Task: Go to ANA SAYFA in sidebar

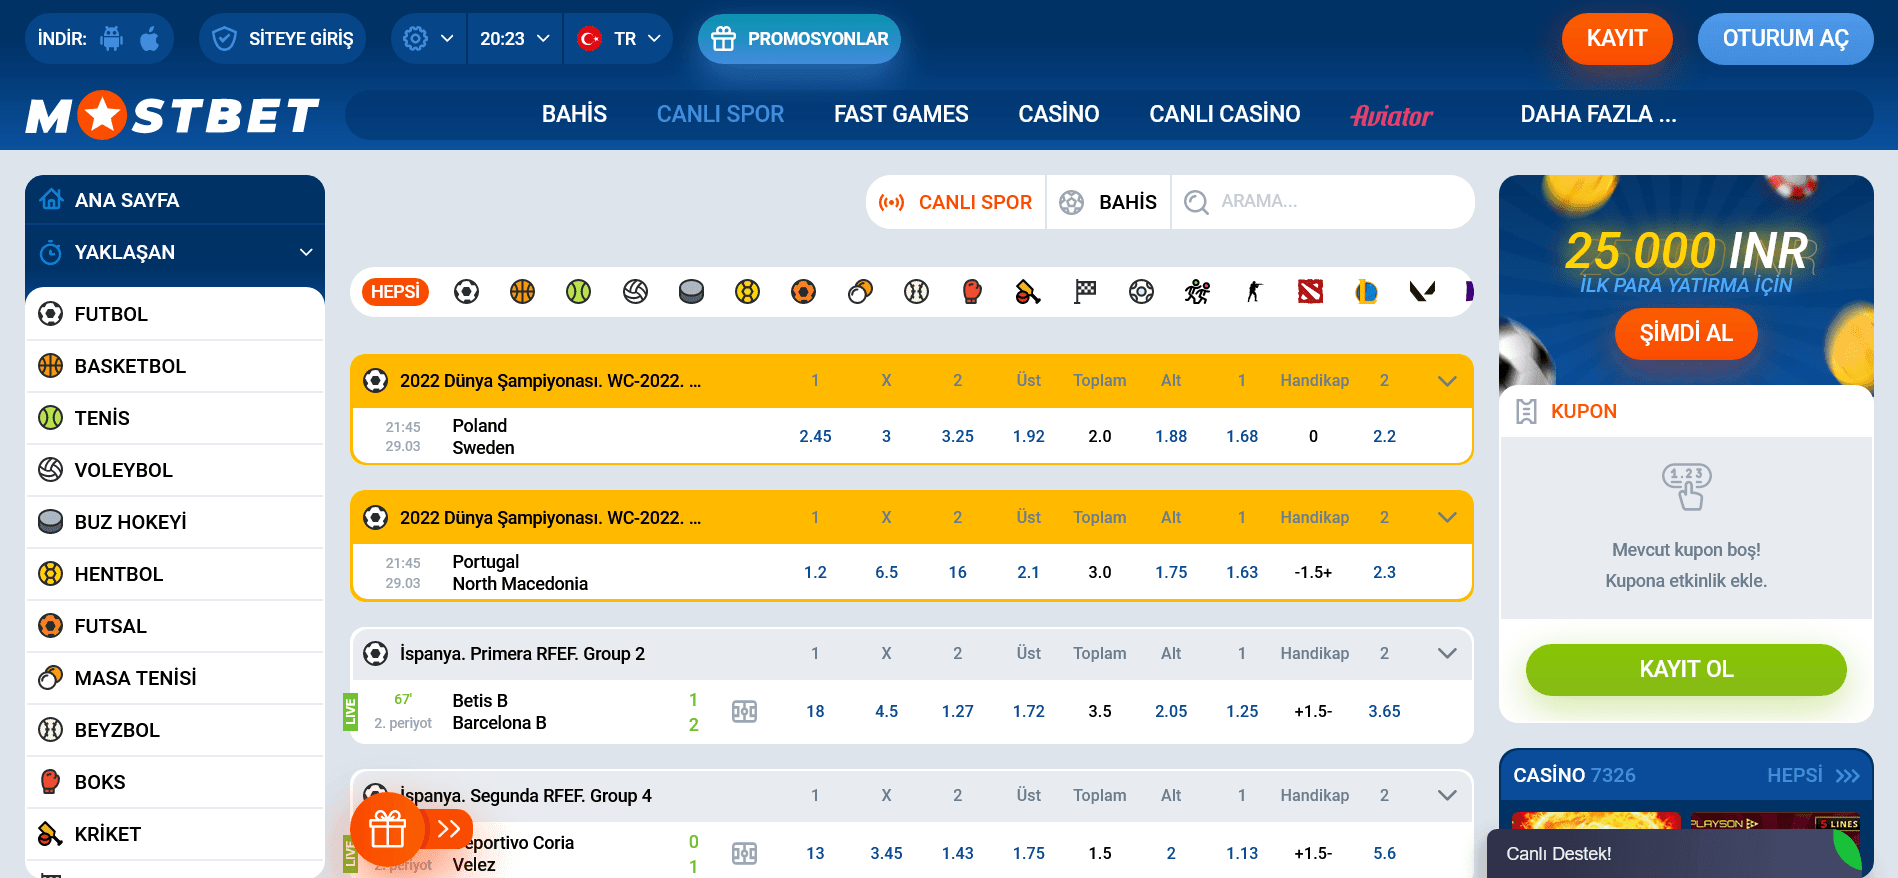Action: point(175,200)
